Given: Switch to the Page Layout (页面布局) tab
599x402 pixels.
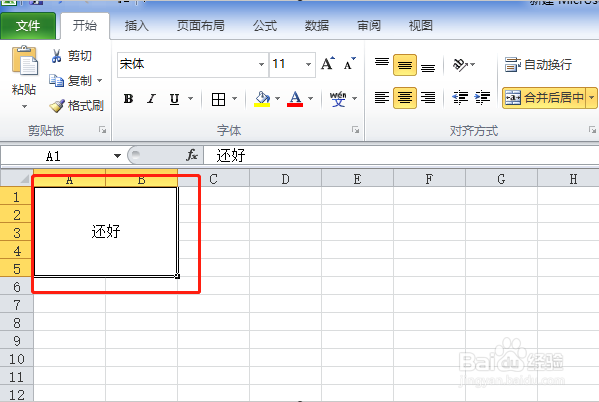Looking at the screenshot, I should click(x=200, y=26).
